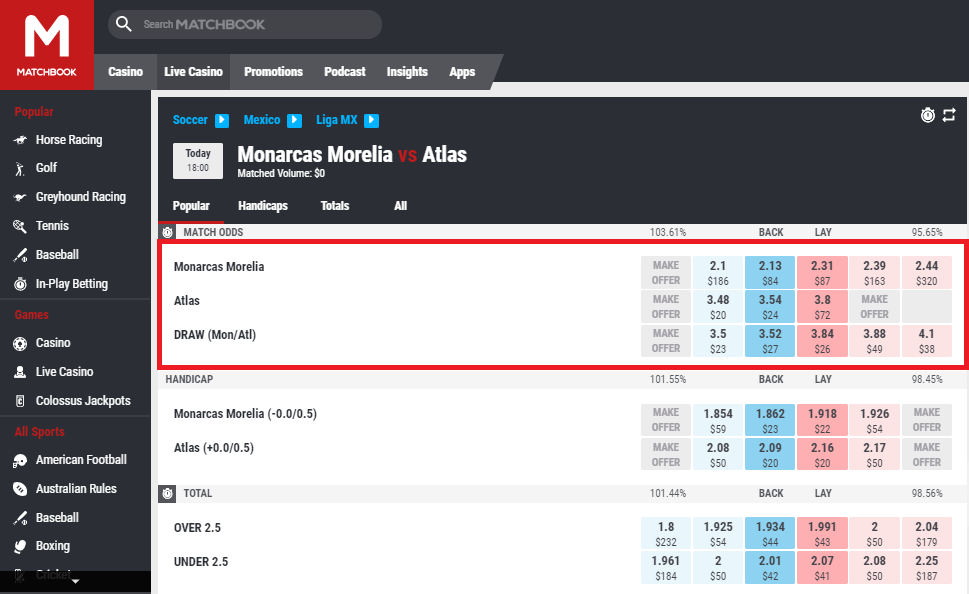969x594 pixels.
Task: Click the American Football helmet icon
Action: pyautogui.click(x=20, y=460)
